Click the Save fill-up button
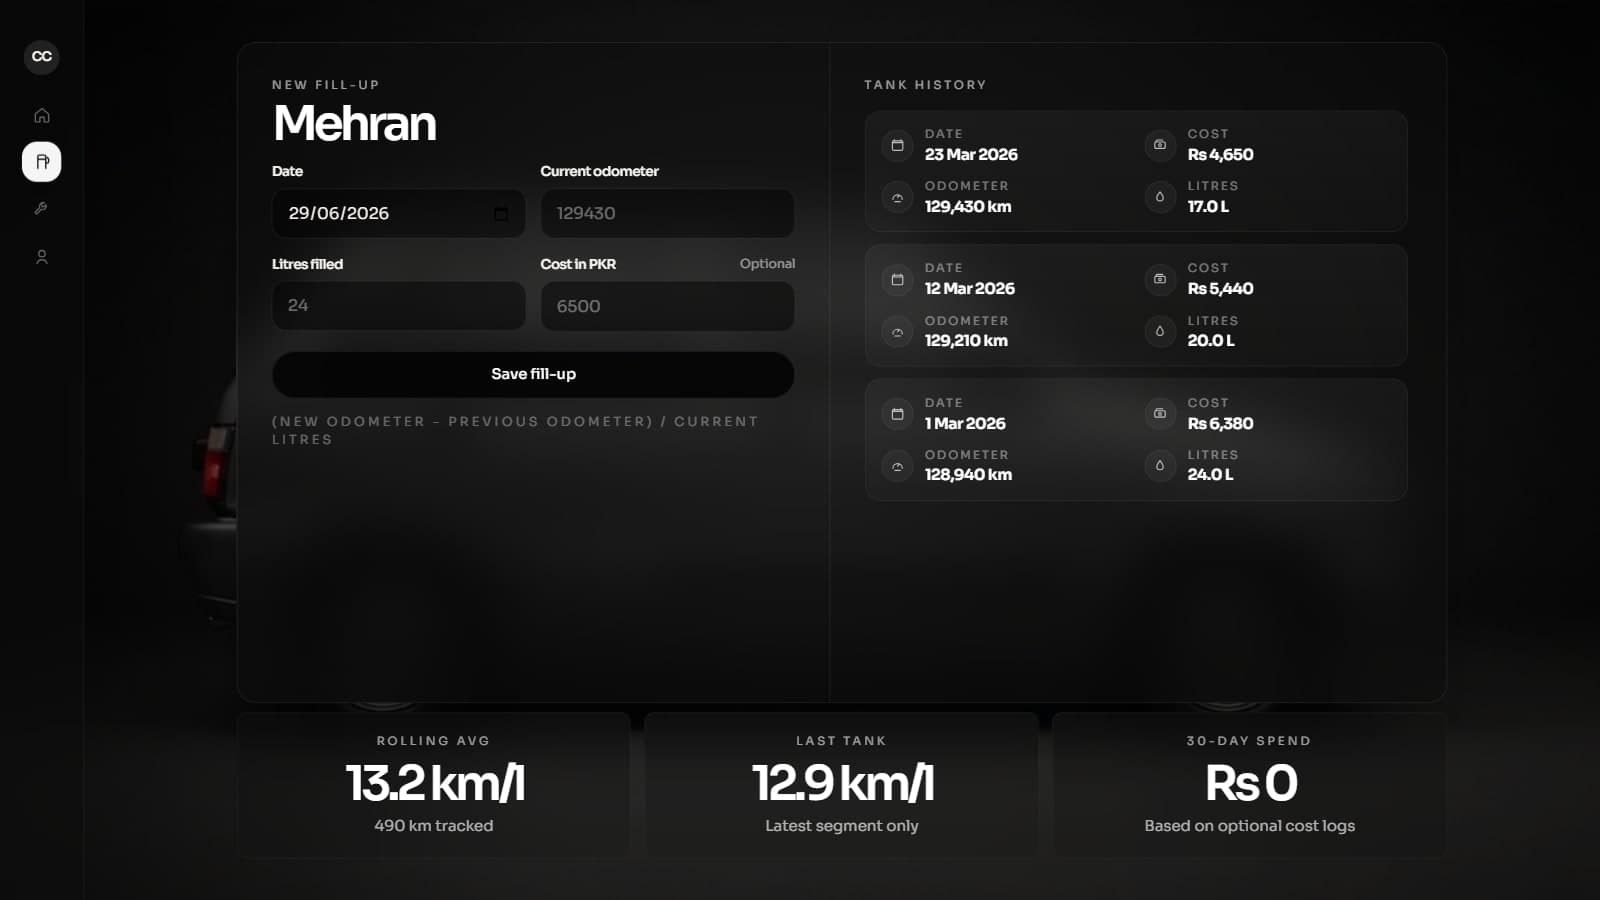 pyautogui.click(x=533, y=374)
